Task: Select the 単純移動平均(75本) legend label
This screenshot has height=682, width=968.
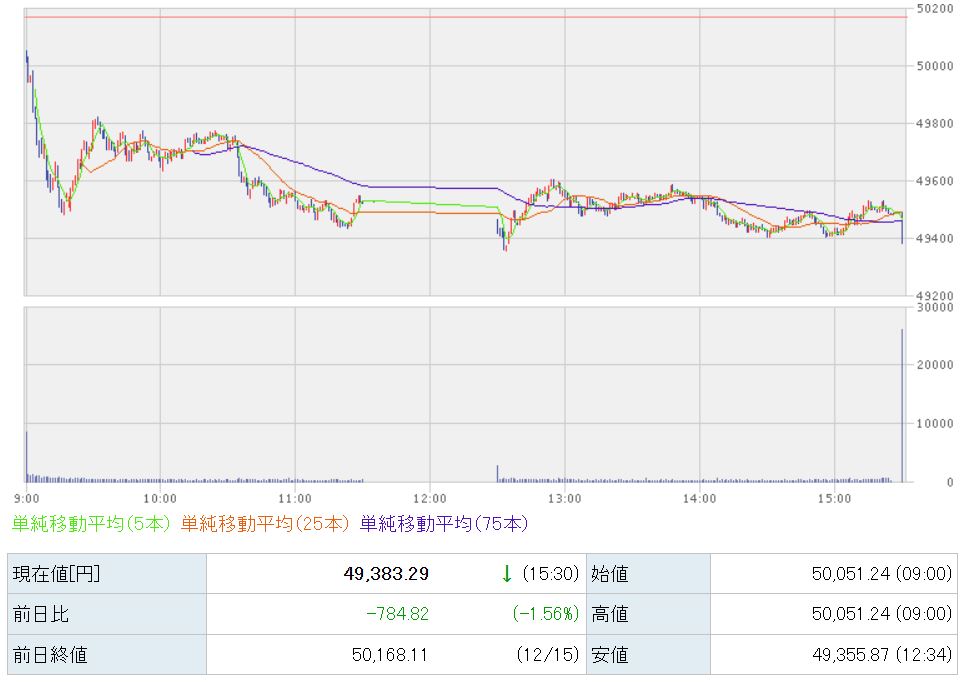Action: pos(443,523)
